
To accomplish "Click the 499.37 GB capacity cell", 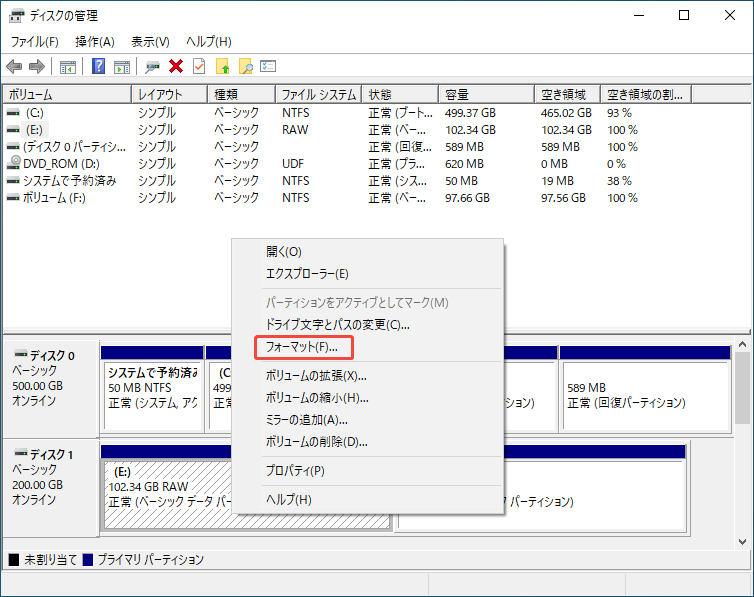I will (x=470, y=113).
